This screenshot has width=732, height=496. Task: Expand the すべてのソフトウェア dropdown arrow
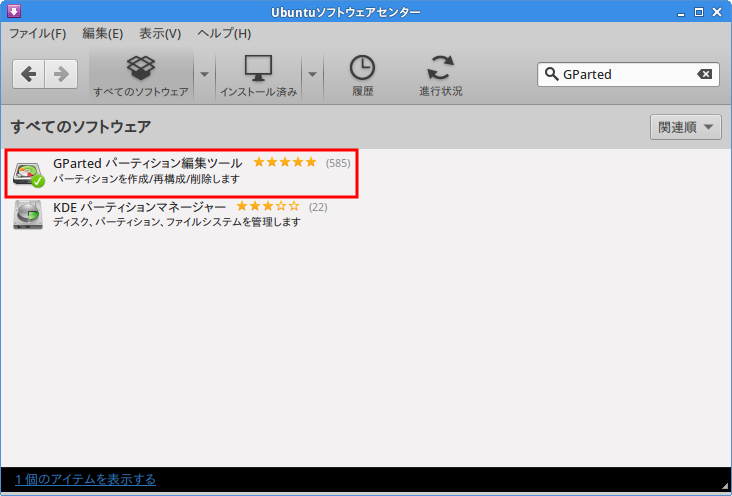pos(204,74)
